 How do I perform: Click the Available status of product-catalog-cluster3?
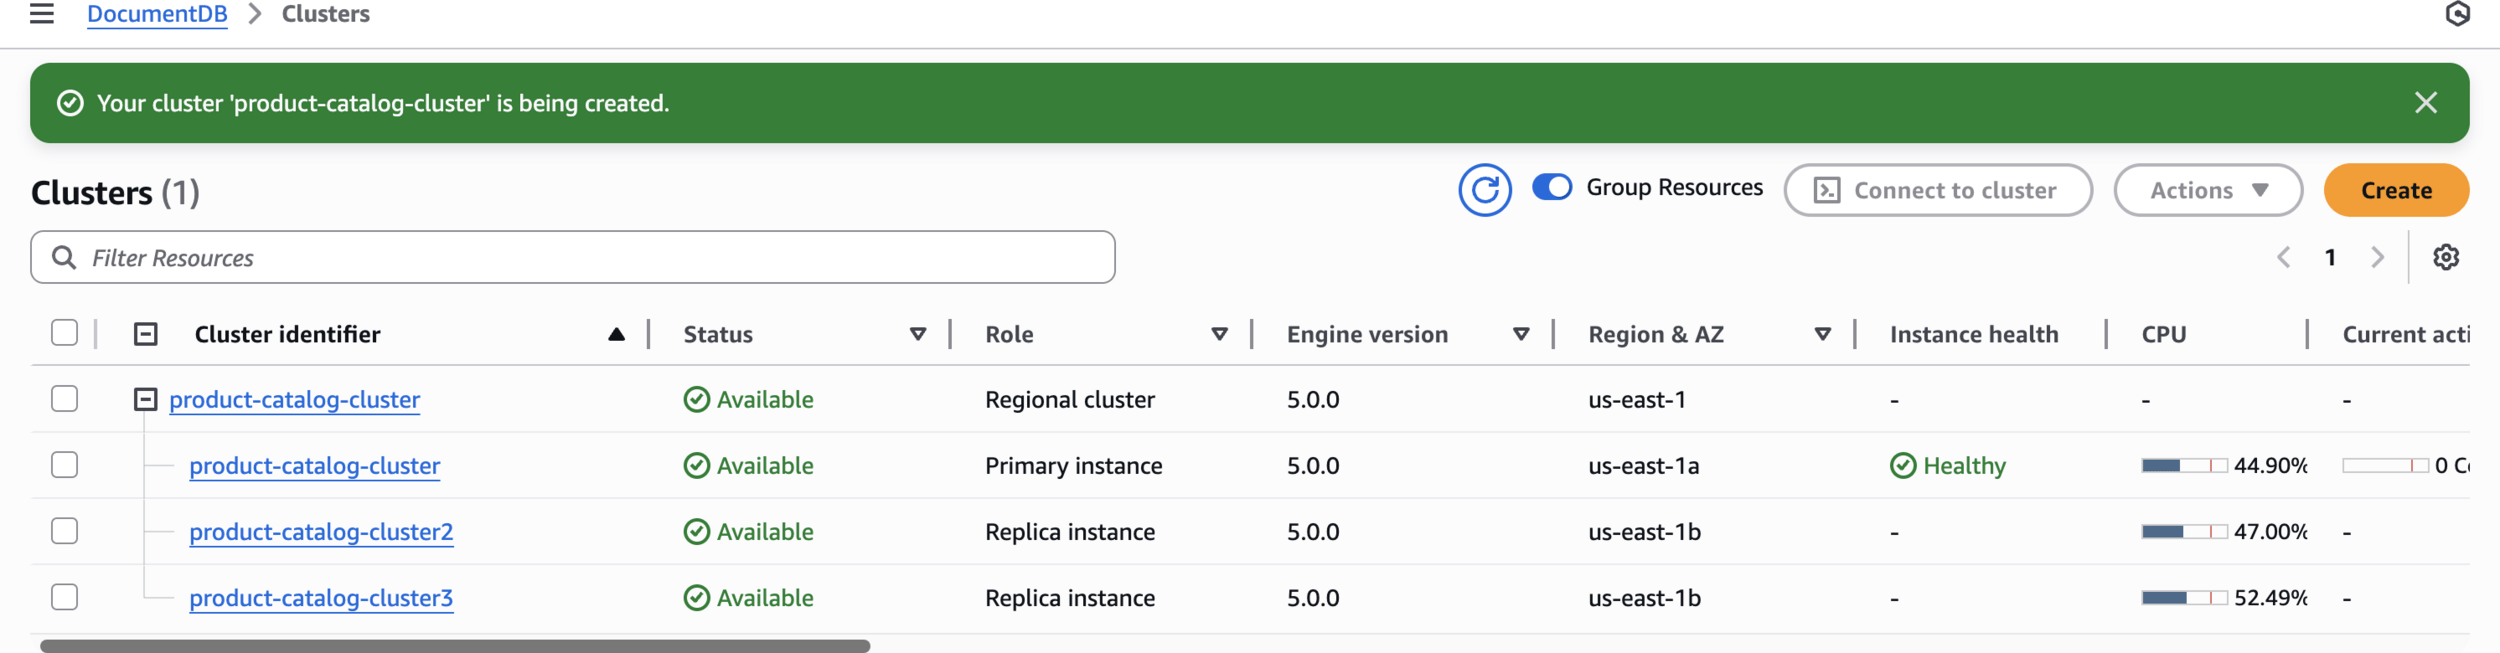(x=748, y=597)
